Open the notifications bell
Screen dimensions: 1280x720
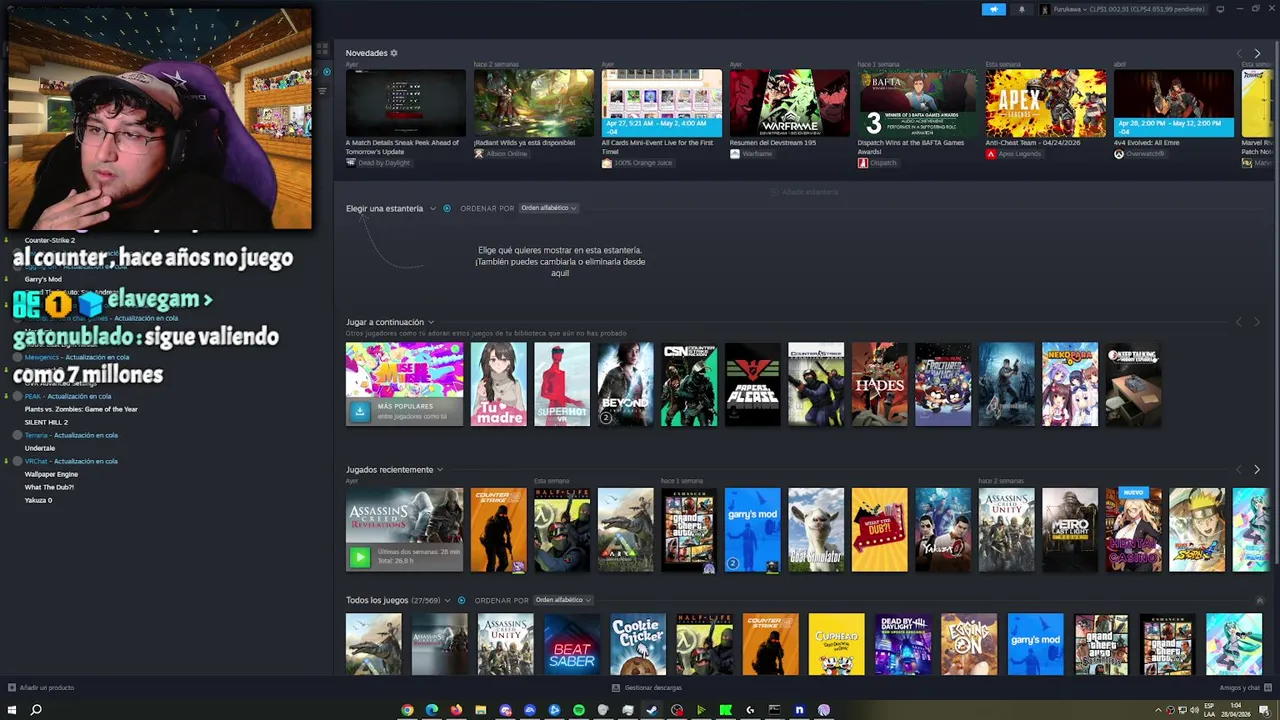tap(1021, 9)
